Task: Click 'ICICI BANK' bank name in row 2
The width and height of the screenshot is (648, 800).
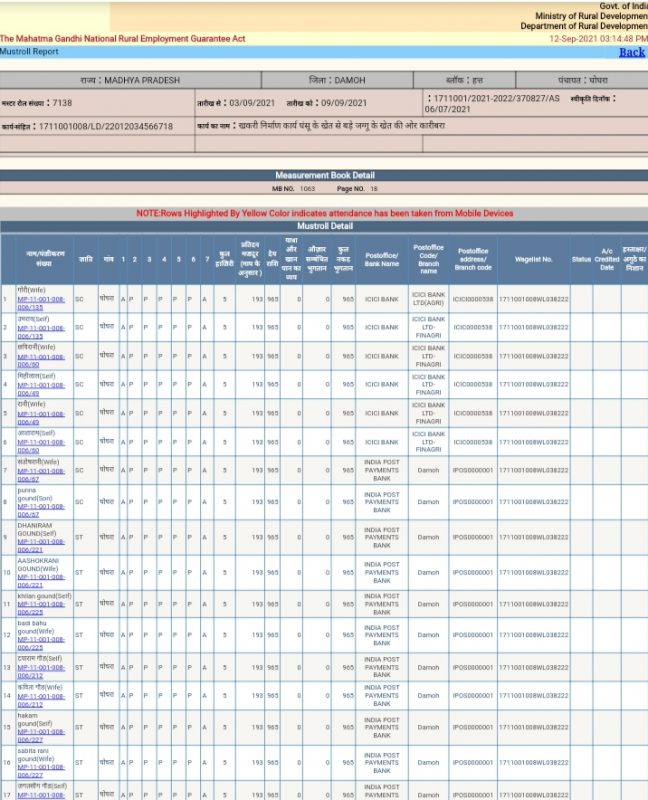Action: (x=382, y=328)
